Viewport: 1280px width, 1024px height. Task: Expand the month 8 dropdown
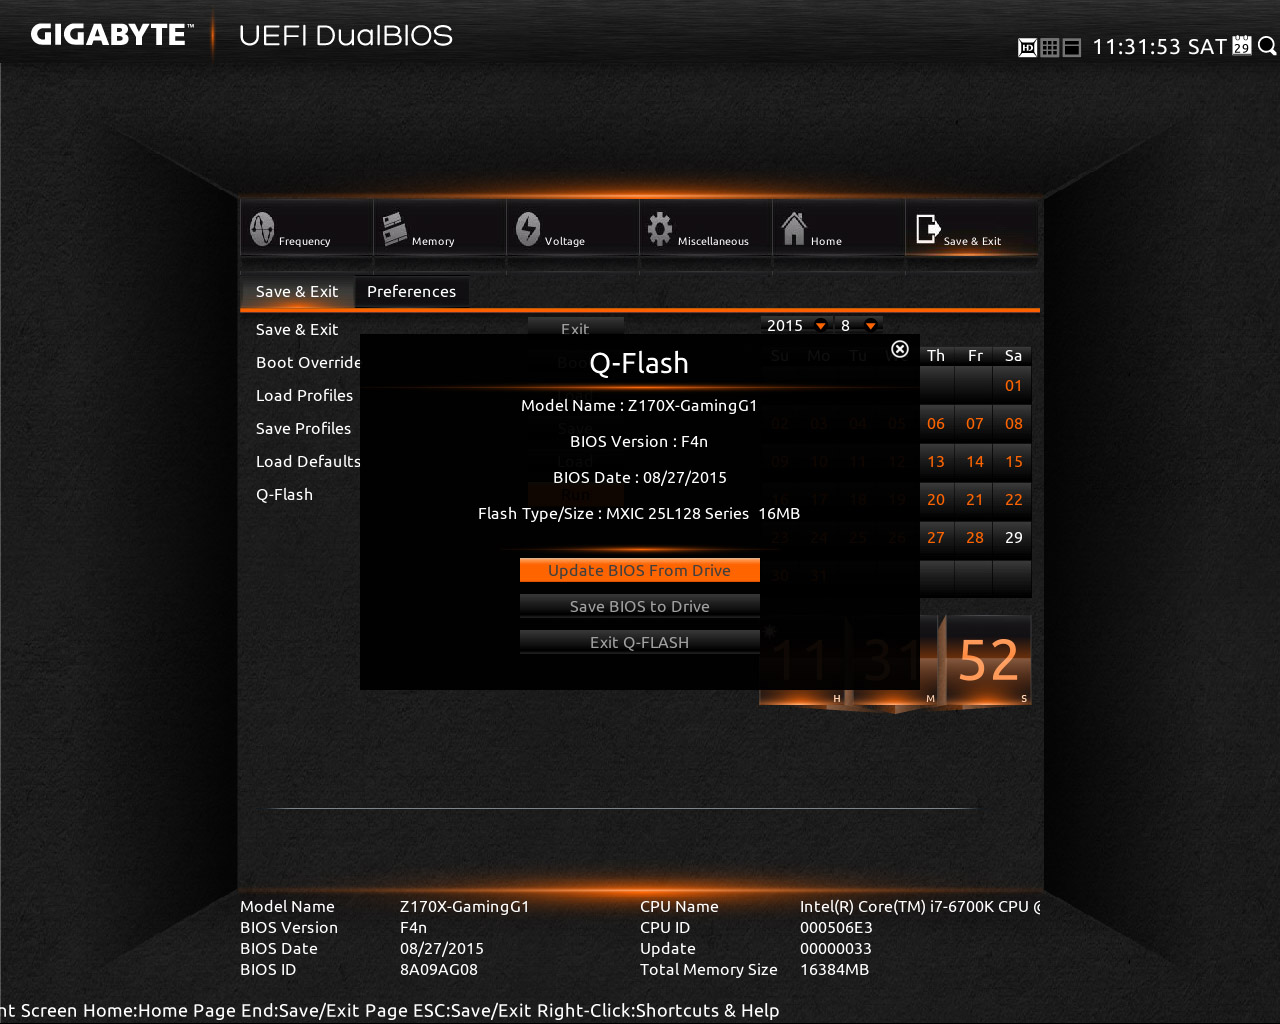coord(871,325)
